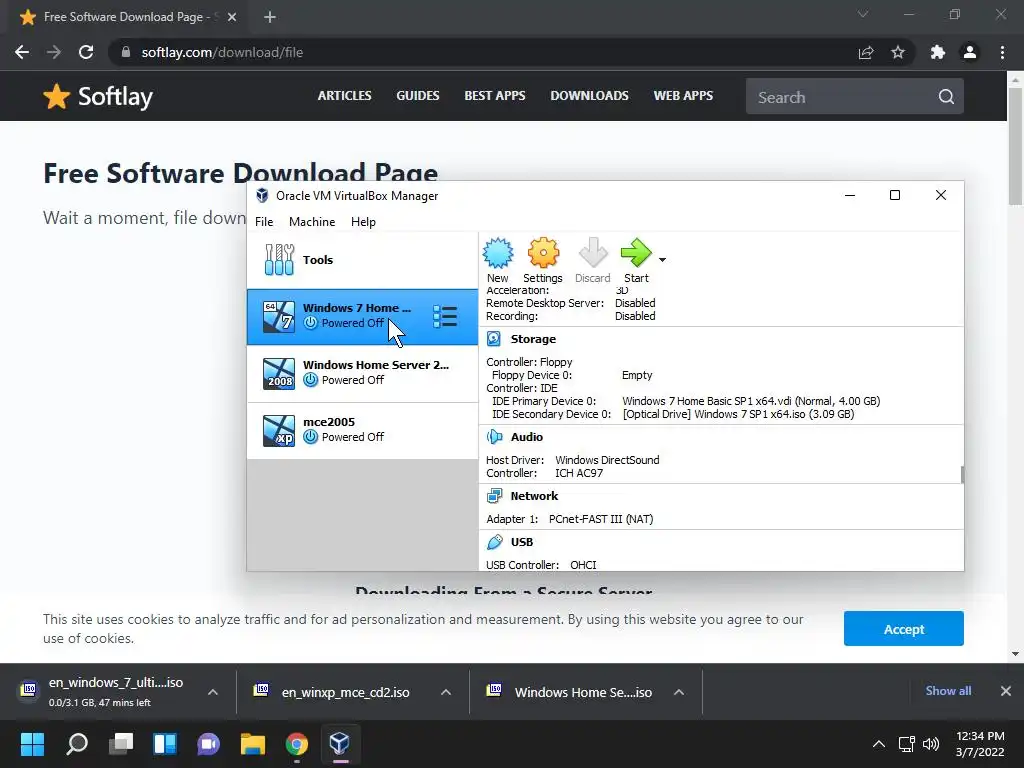
Task: Open the Start button dropdown arrow
Action: (x=662, y=260)
